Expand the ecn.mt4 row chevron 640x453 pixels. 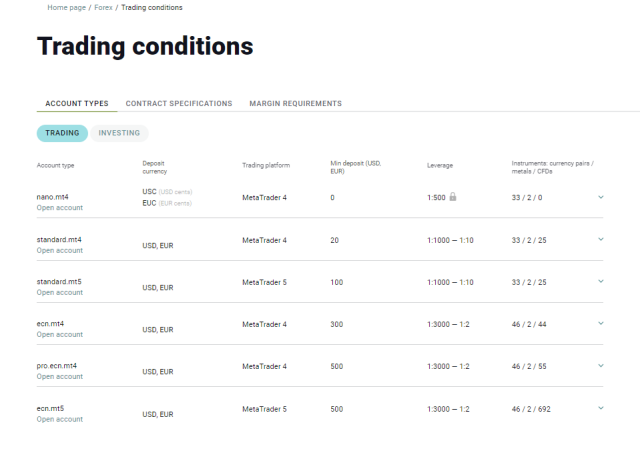click(x=601, y=323)
